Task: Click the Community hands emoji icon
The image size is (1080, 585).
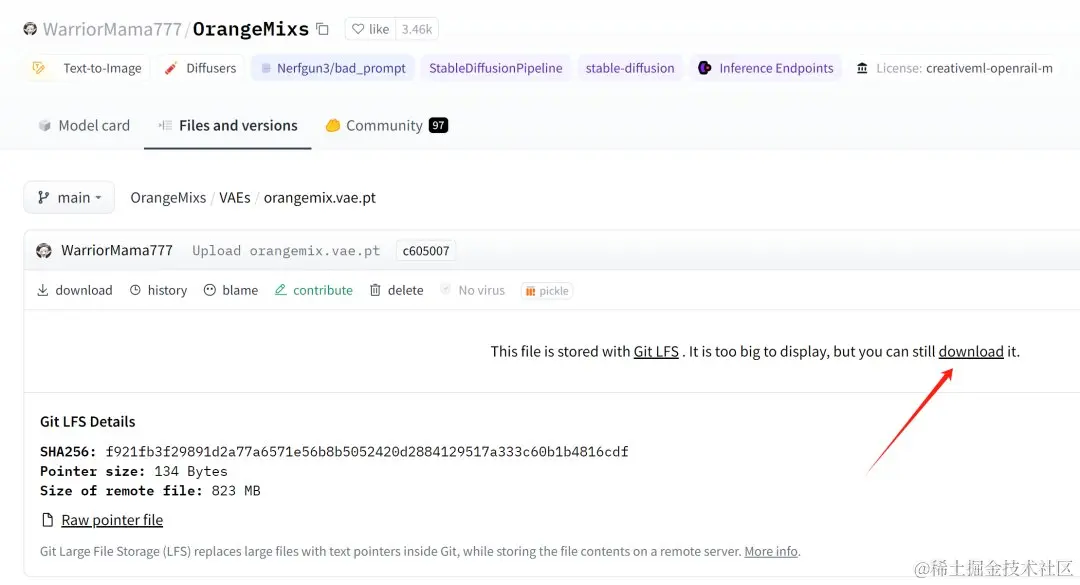Action: [333, 125]
